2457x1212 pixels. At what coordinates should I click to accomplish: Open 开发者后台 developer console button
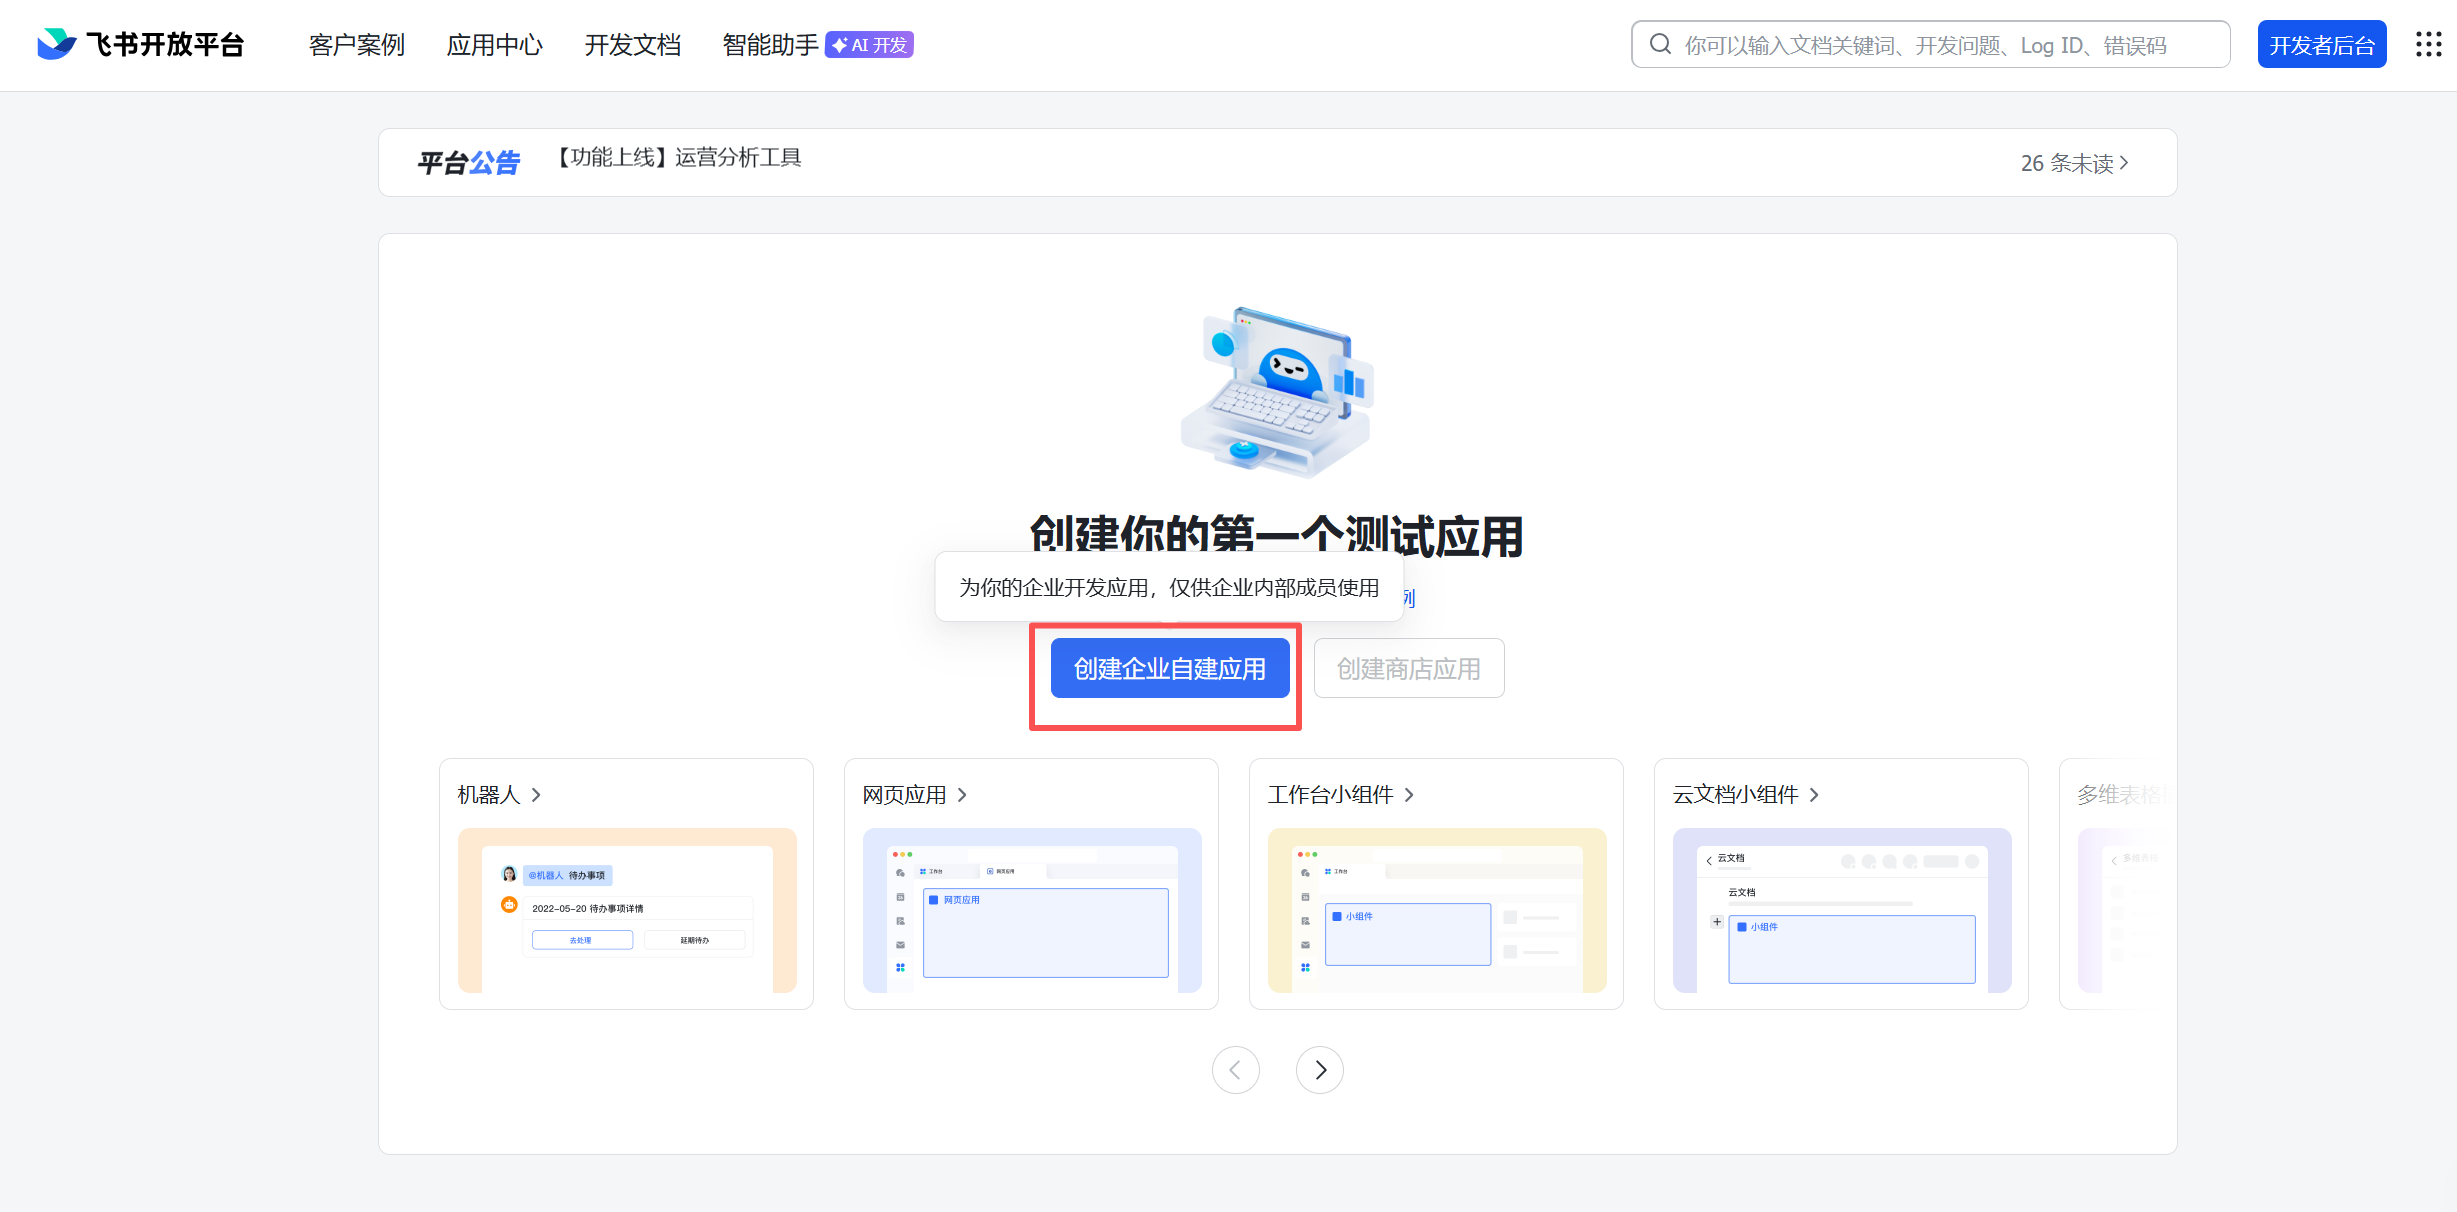2321,45
